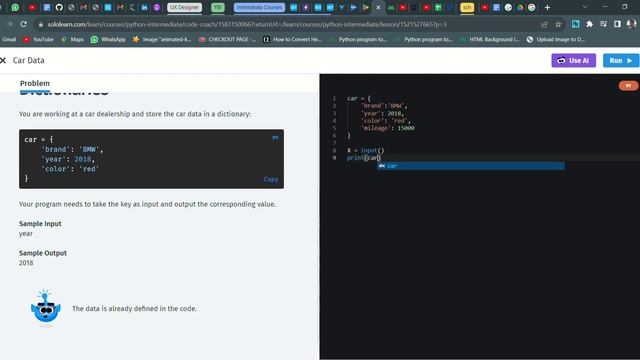Open the Upload Image to D bookmark
The image size is (640, 360).
556,39
